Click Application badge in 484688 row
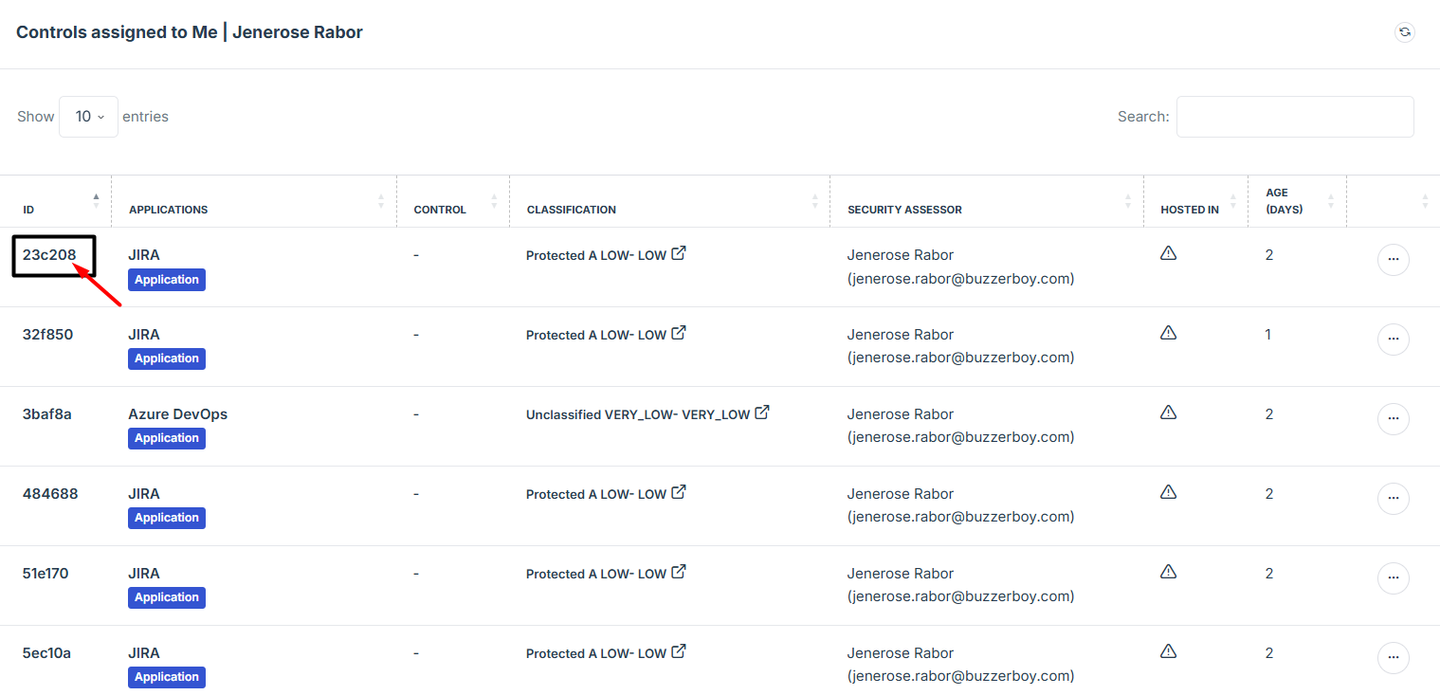The width and height of the screenshot is (1440, 698). click(167, 518)
